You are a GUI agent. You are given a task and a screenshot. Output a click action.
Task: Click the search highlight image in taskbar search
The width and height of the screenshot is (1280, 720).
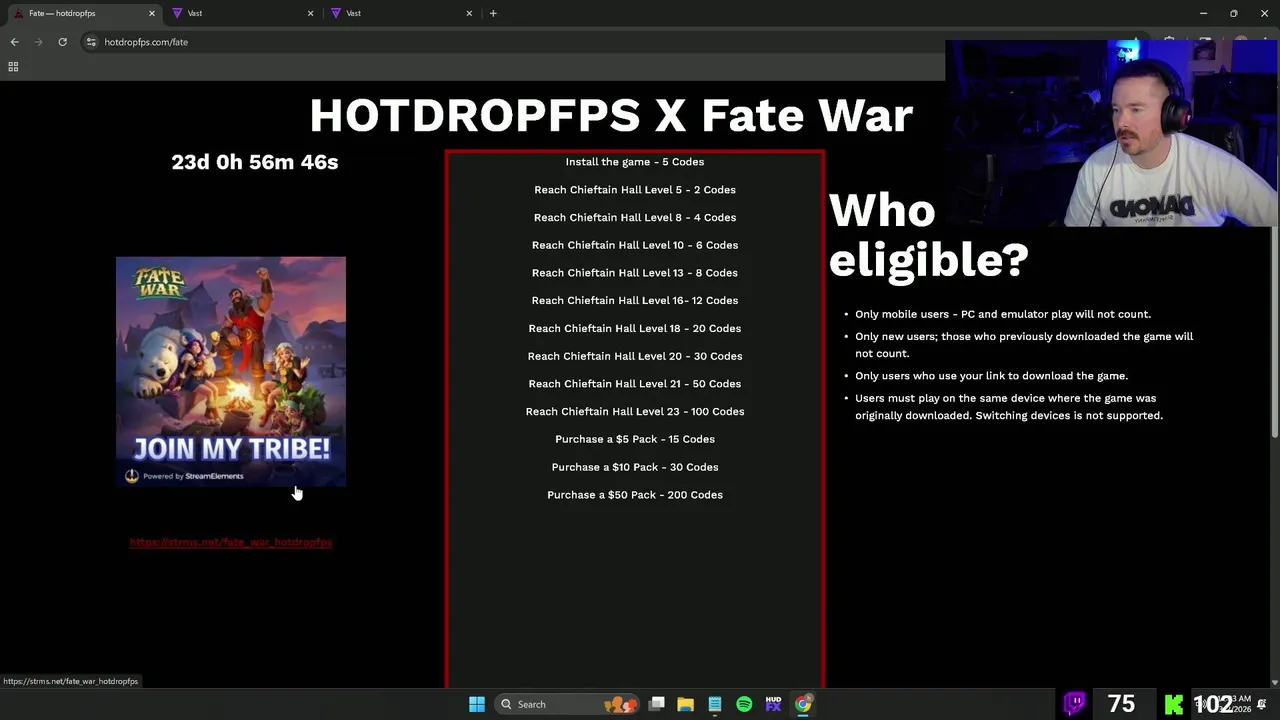pos(620,704)
